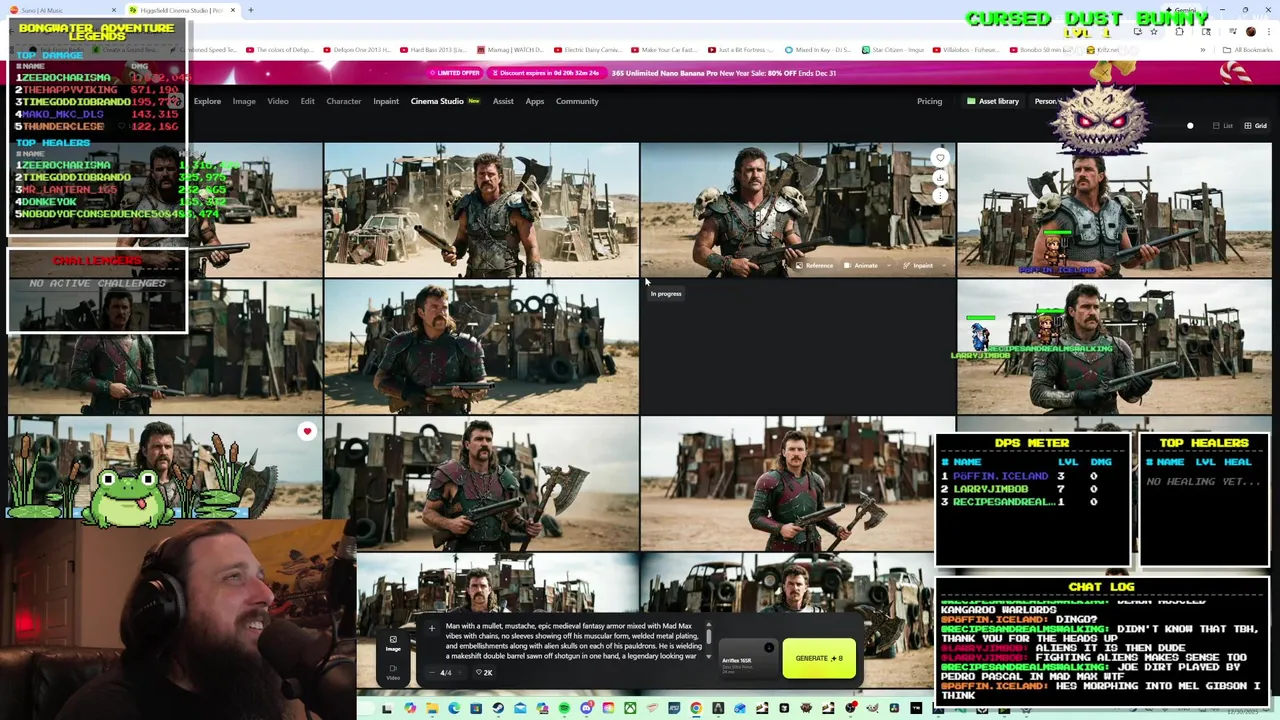Open the Mail taskbar icon
The image size is (1280, 720).
coord(520,708)
